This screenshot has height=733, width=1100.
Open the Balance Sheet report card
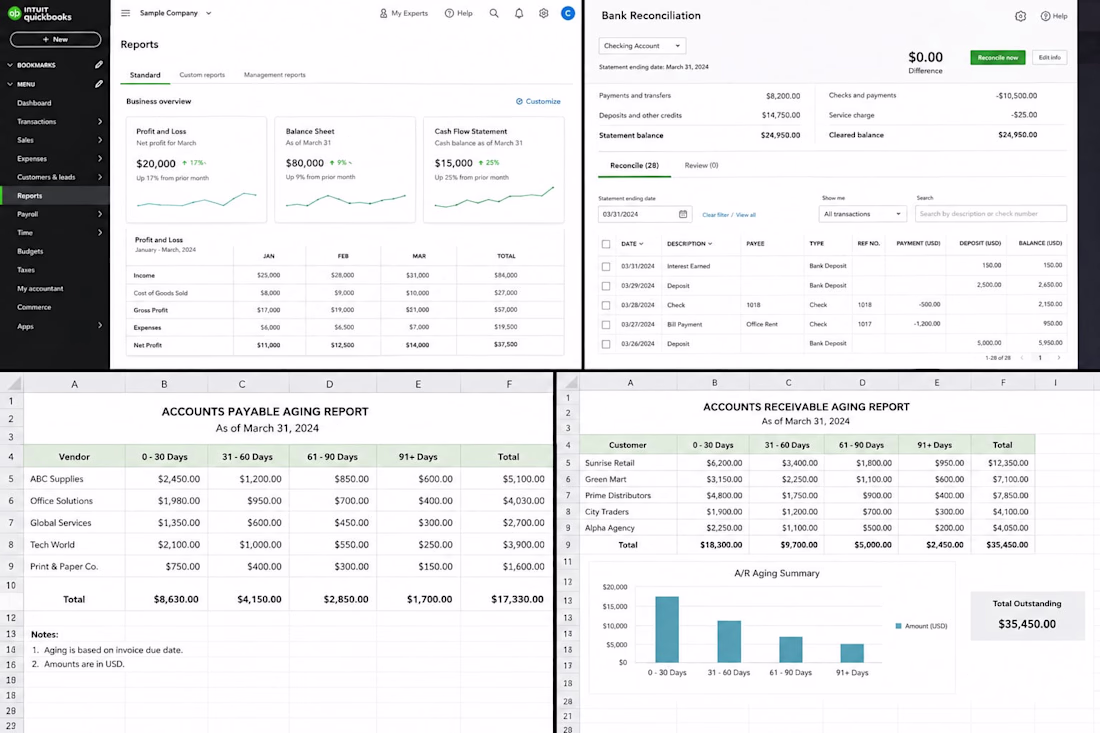[x=345, y=170]
